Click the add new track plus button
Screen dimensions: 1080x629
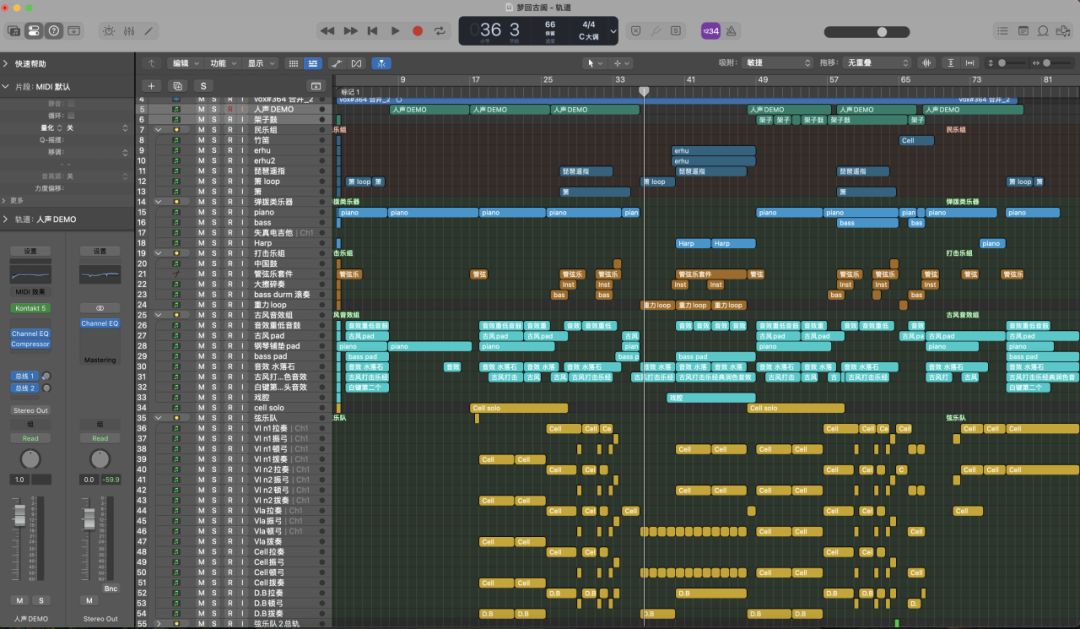(152, 86)
